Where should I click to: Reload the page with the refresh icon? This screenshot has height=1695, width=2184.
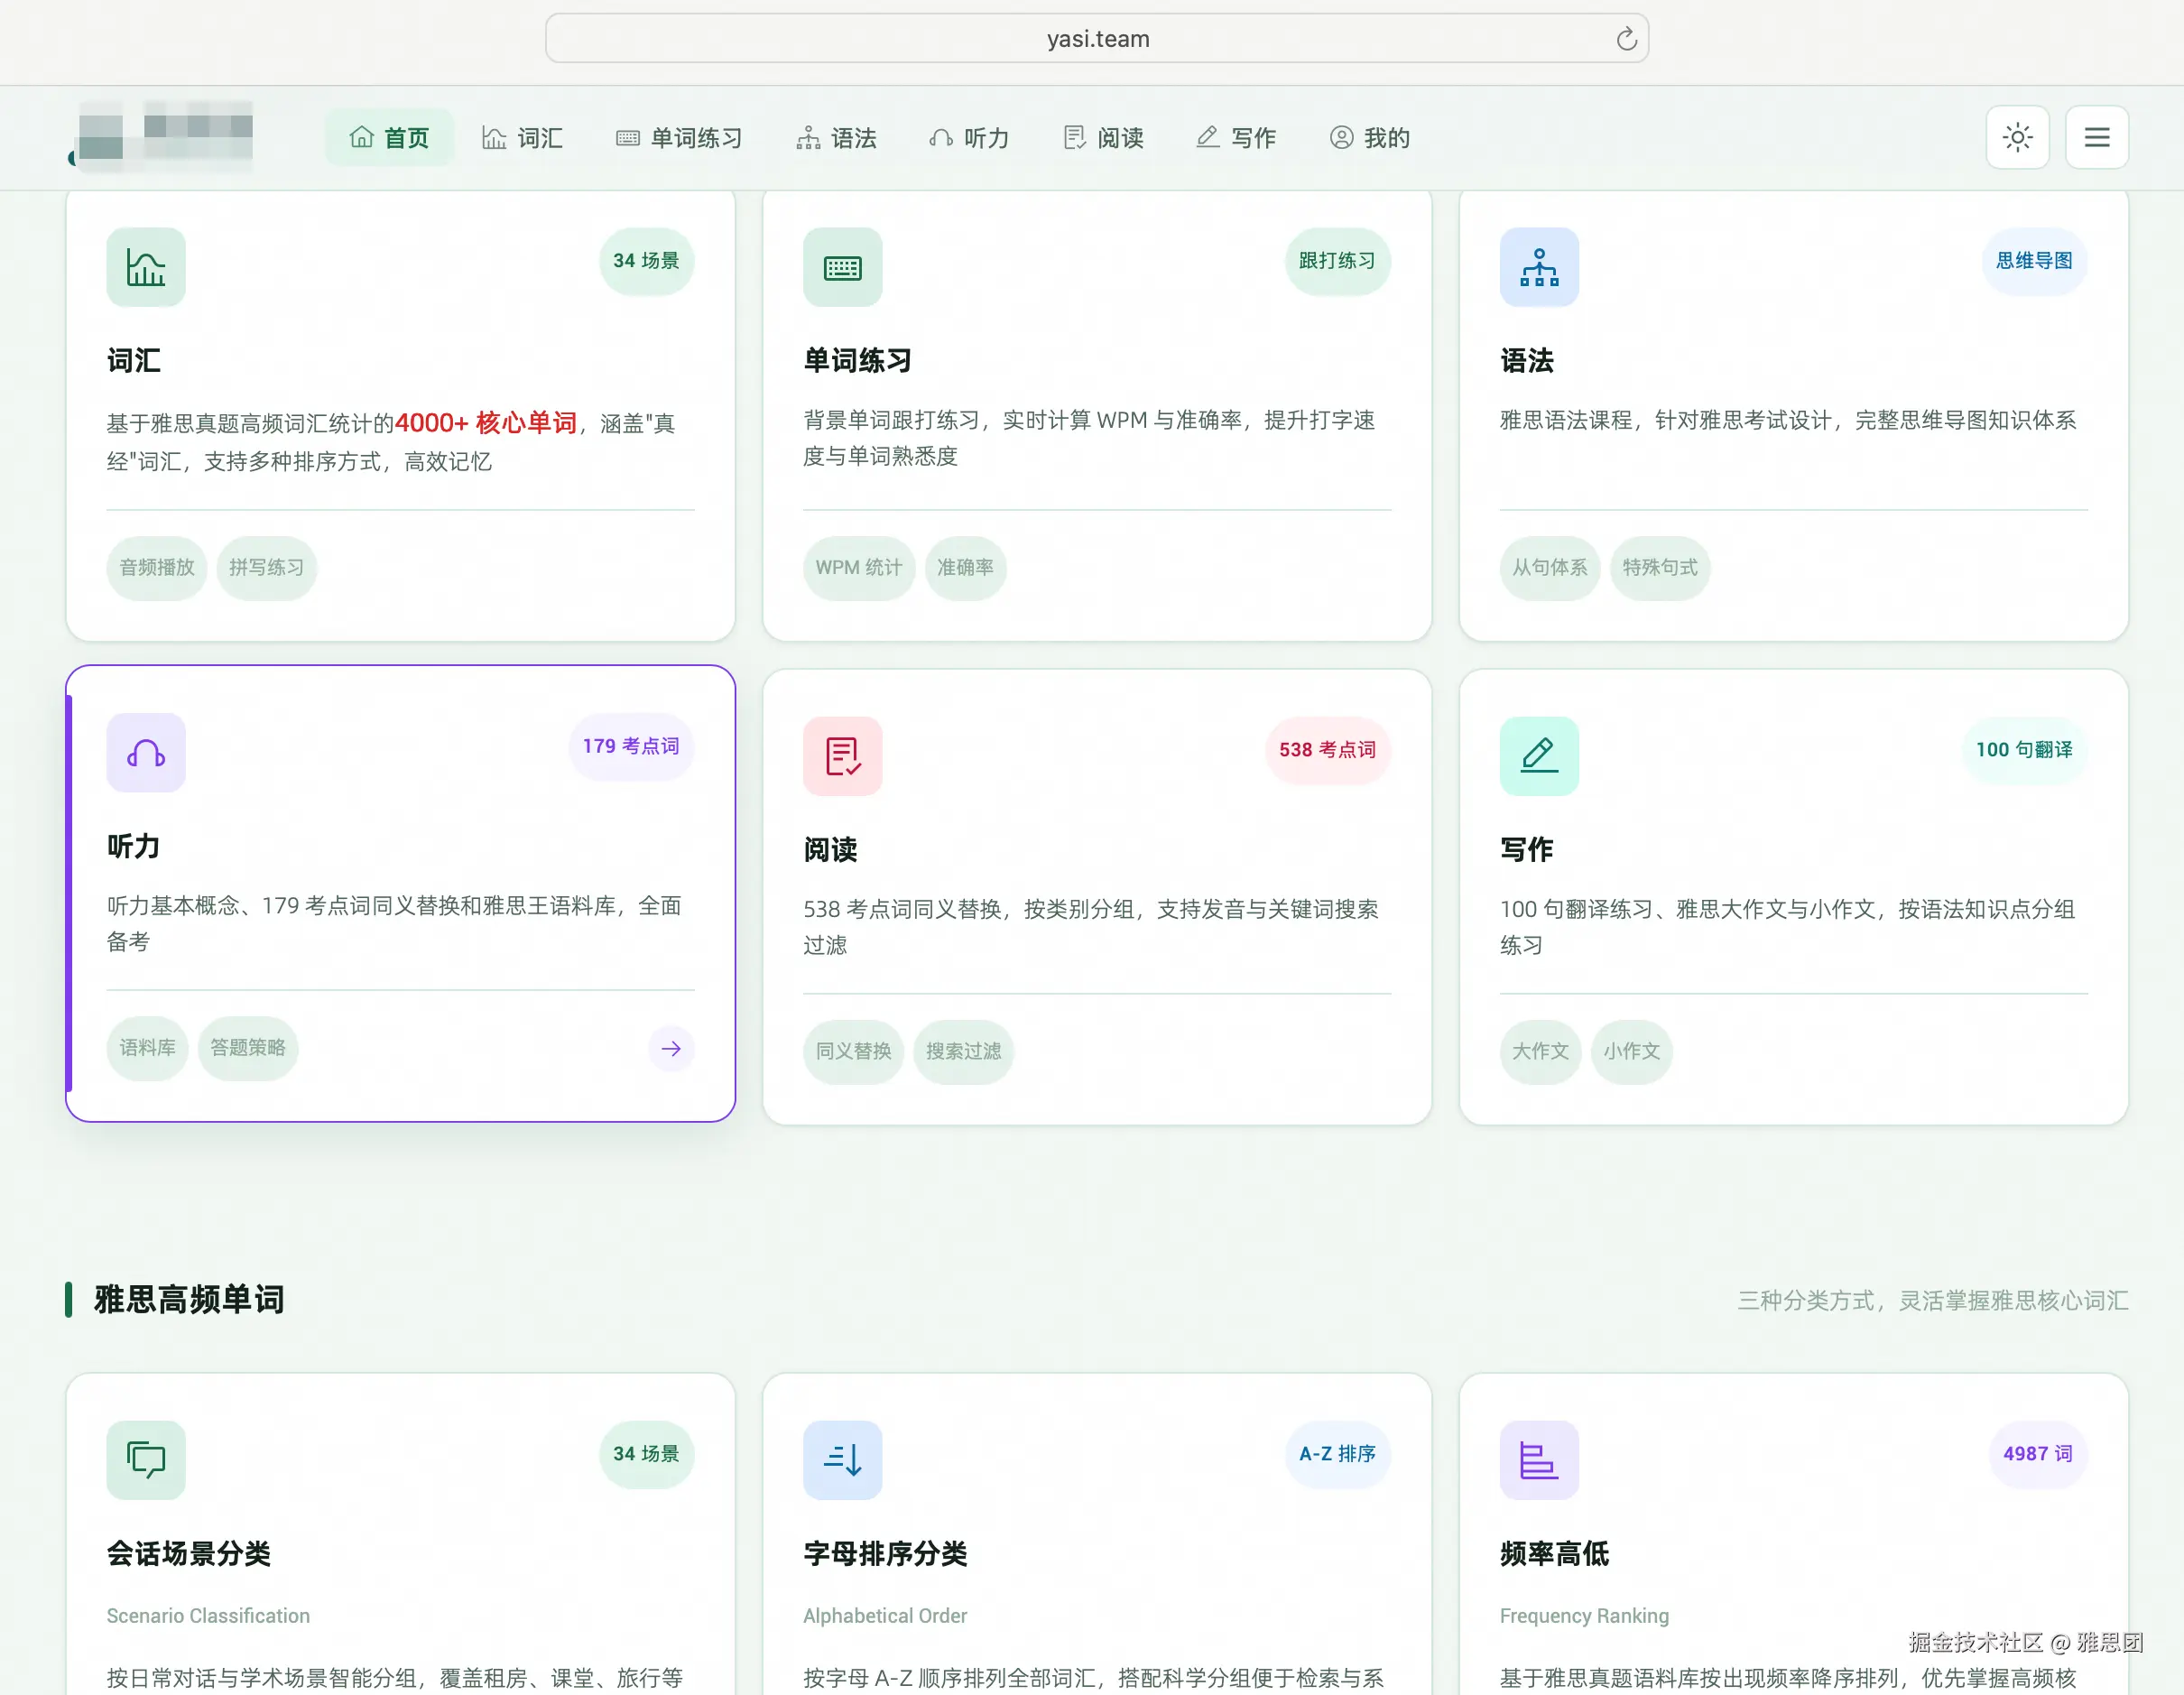(1626, 39)
